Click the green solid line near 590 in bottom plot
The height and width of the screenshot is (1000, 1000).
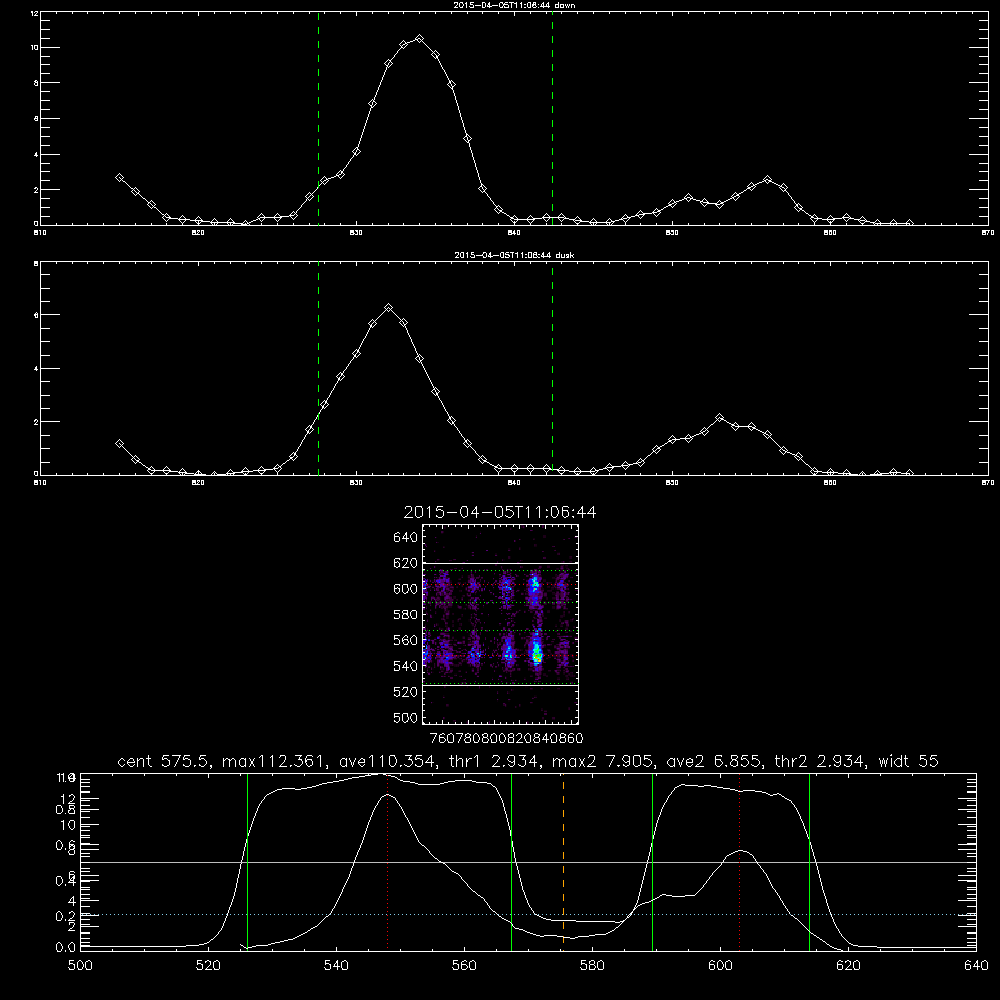[x=652, y=861]
